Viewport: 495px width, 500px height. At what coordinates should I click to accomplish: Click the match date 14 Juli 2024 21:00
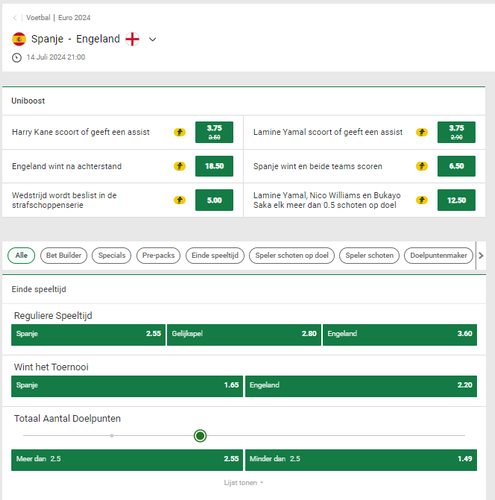[x=56, y=57]
